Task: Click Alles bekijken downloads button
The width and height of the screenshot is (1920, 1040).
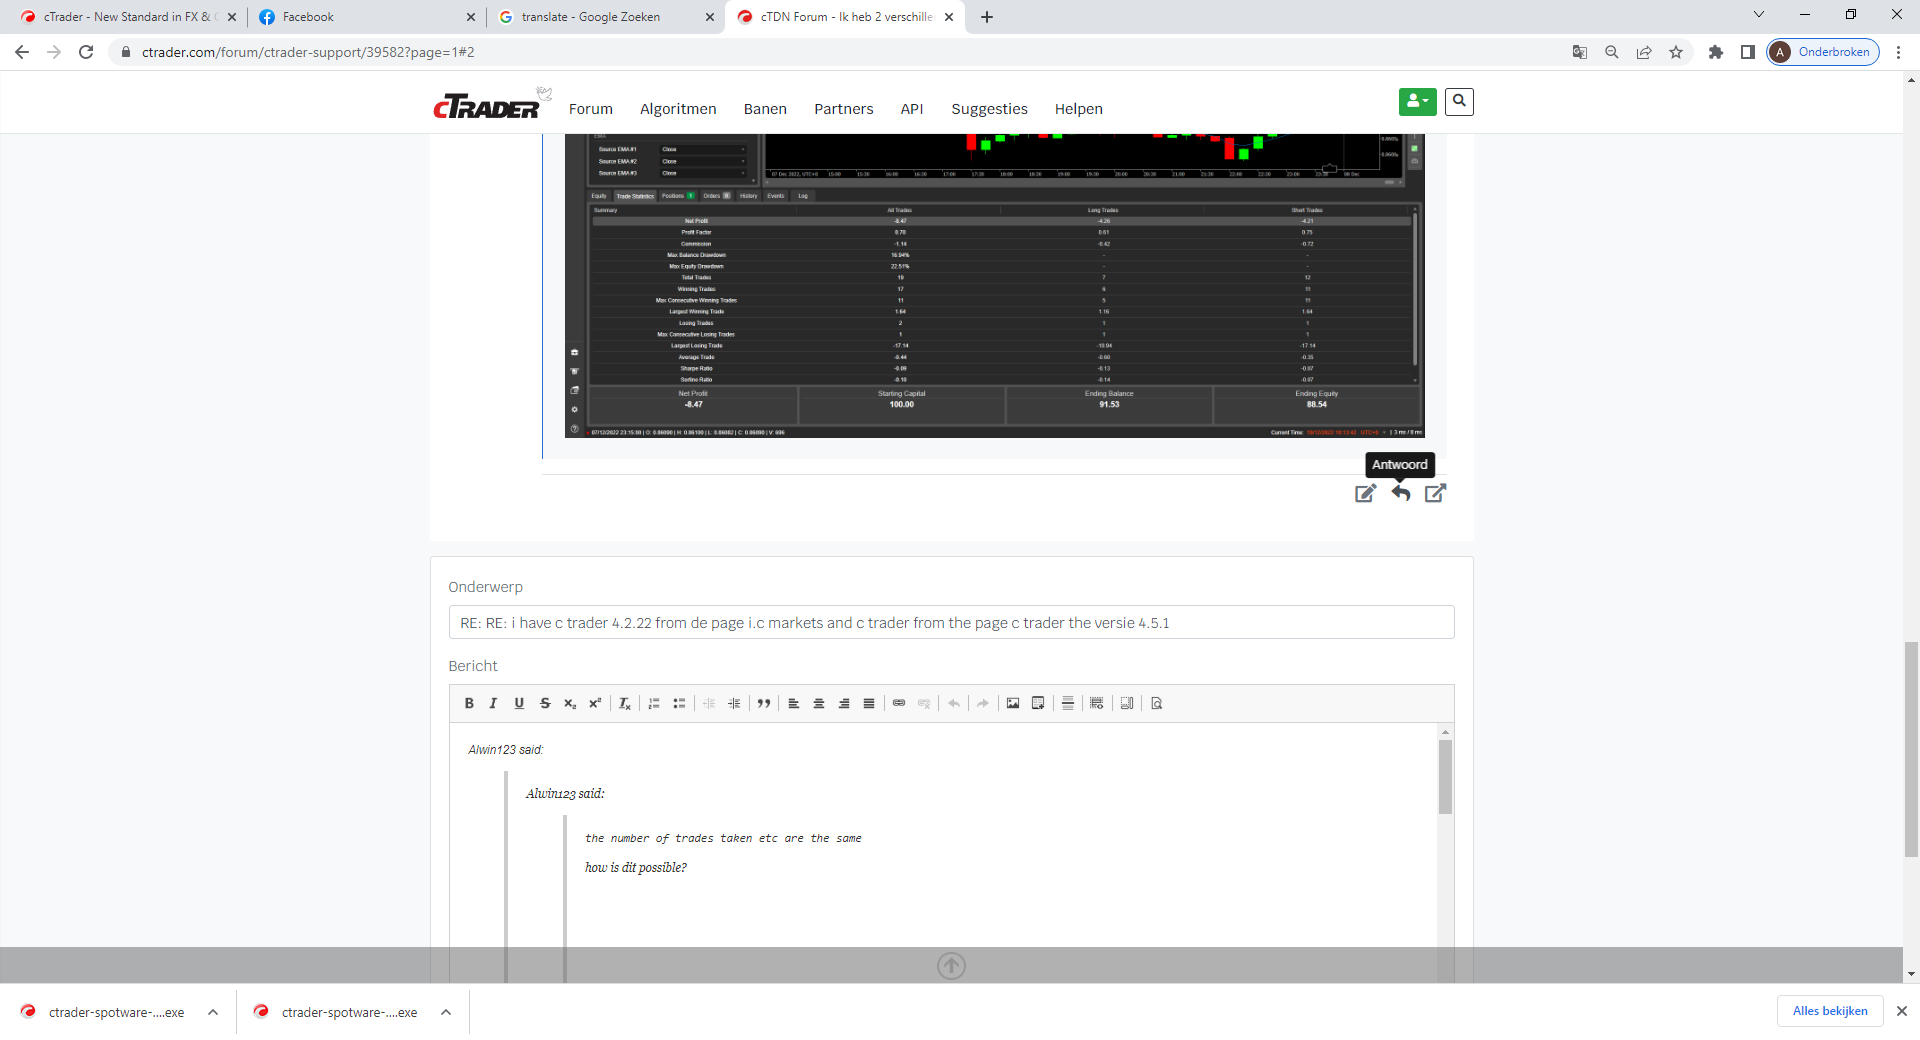Action: [1830, 1011]
